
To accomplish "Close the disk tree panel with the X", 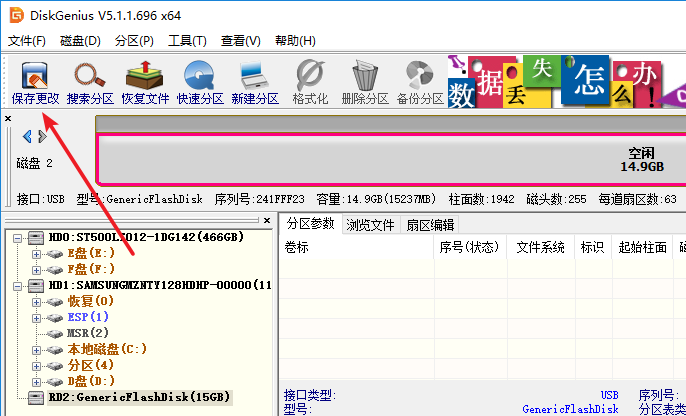I will [267, 220].
